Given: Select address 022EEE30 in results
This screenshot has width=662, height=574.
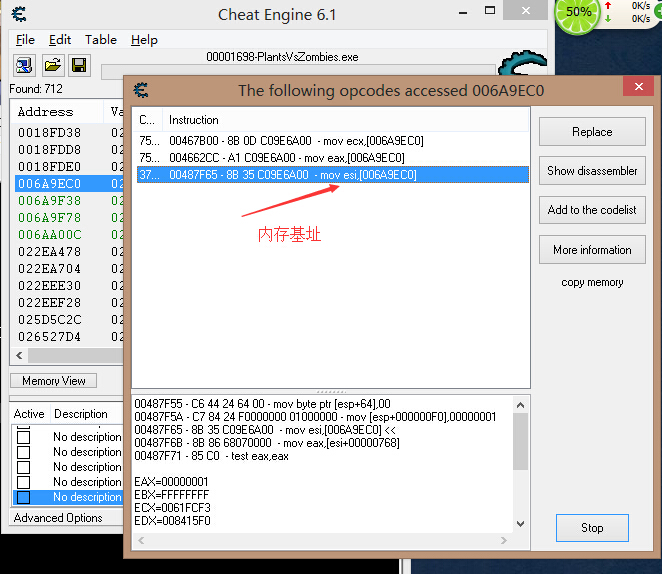Looking at the screenshot, I should pyautogui.click(x=49, y=286).
